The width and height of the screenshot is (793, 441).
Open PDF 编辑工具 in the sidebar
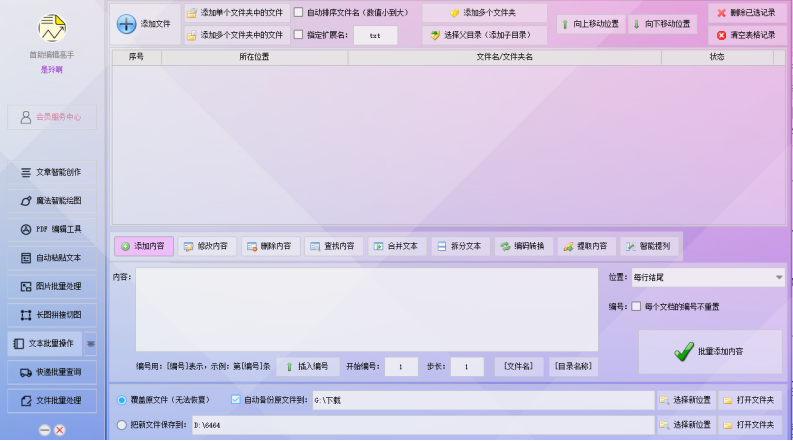(52, 229)
